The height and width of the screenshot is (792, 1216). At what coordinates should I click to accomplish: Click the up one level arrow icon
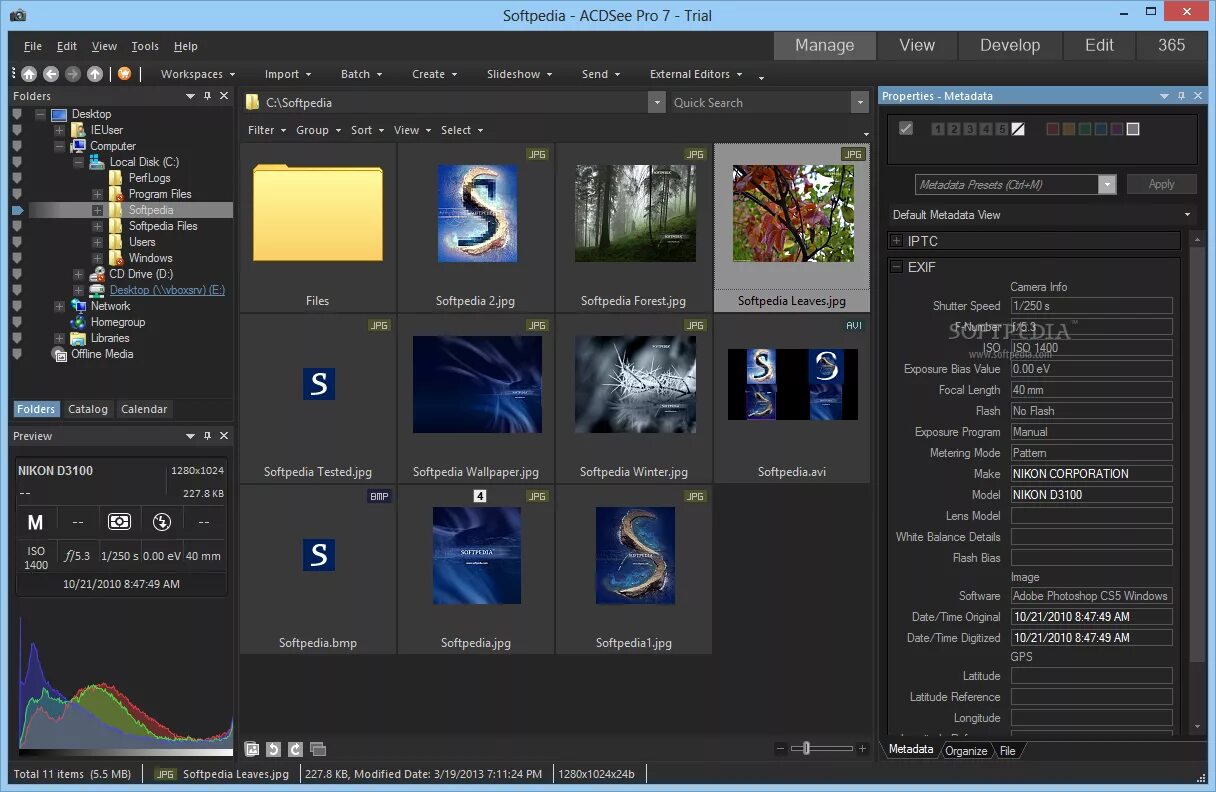point(95,74)
